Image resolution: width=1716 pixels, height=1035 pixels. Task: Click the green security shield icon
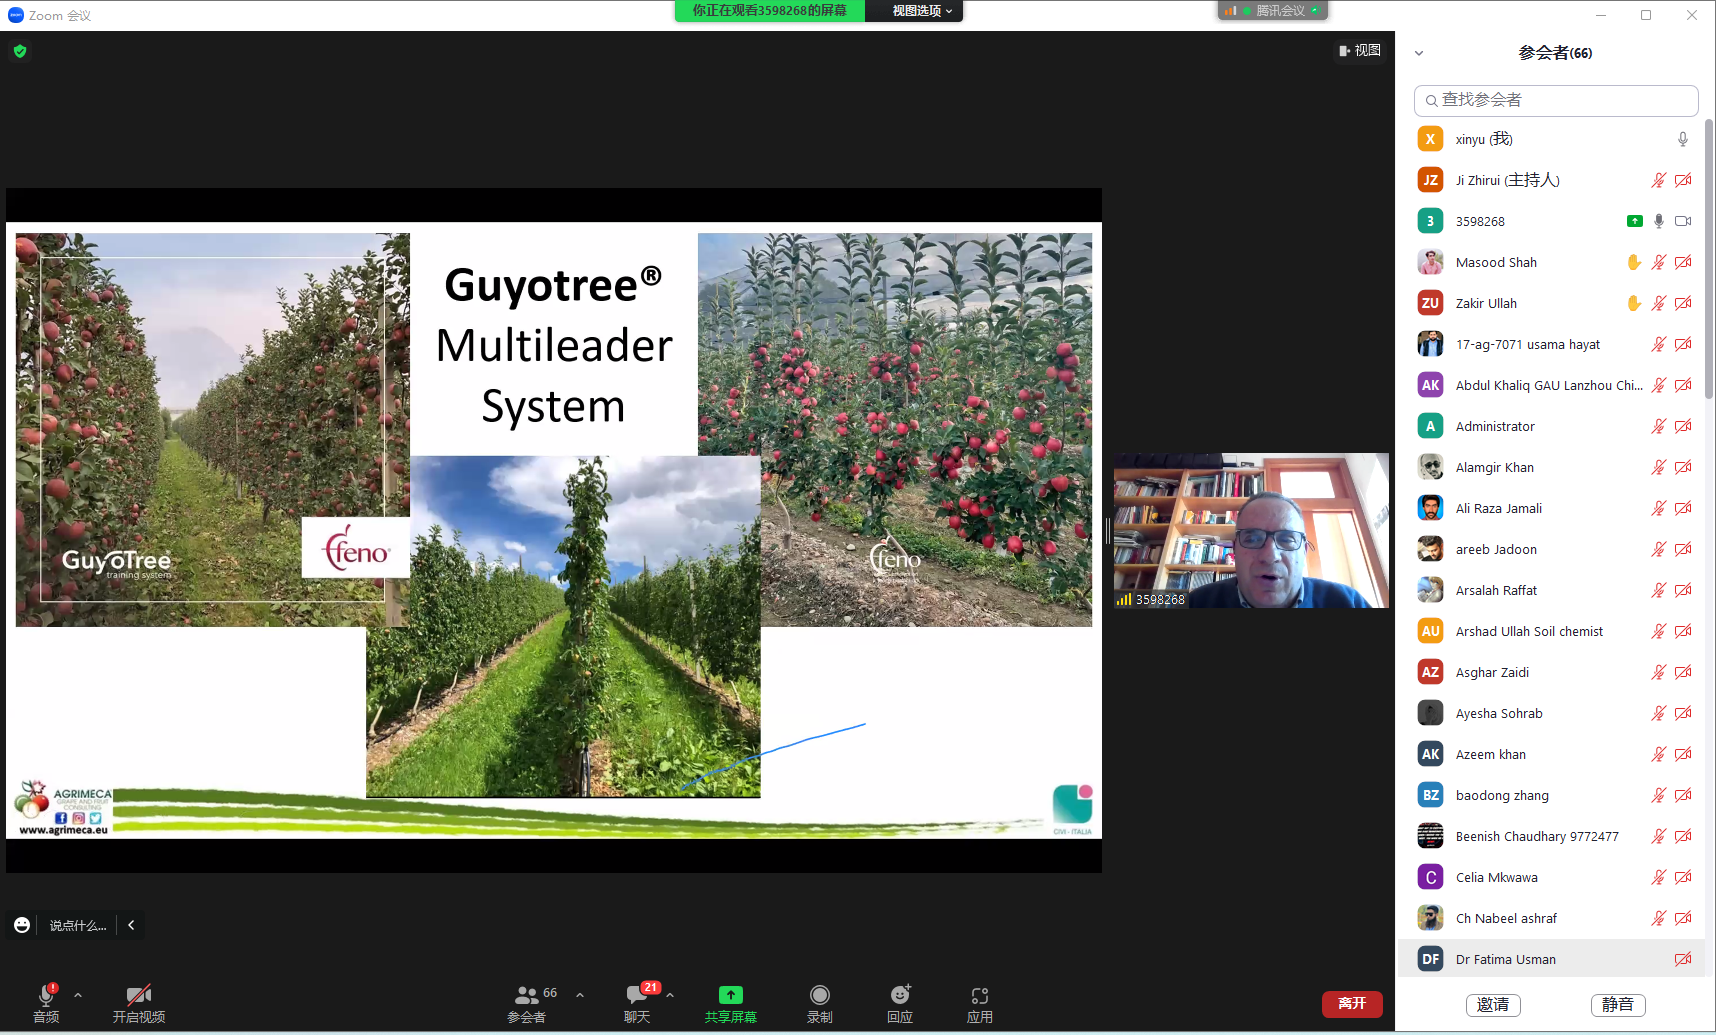point(20,51)
